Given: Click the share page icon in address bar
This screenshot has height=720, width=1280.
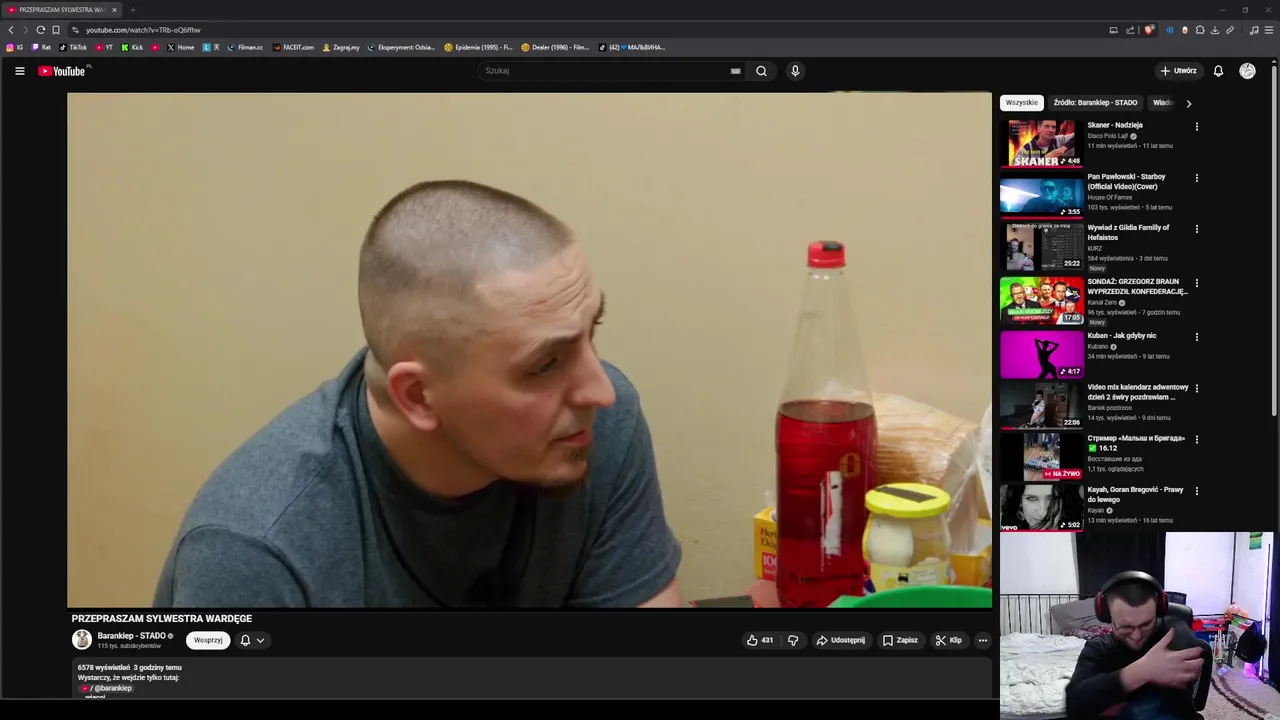Looking at the screenshot, I should pyautogui.click(x=1131, y=30).
